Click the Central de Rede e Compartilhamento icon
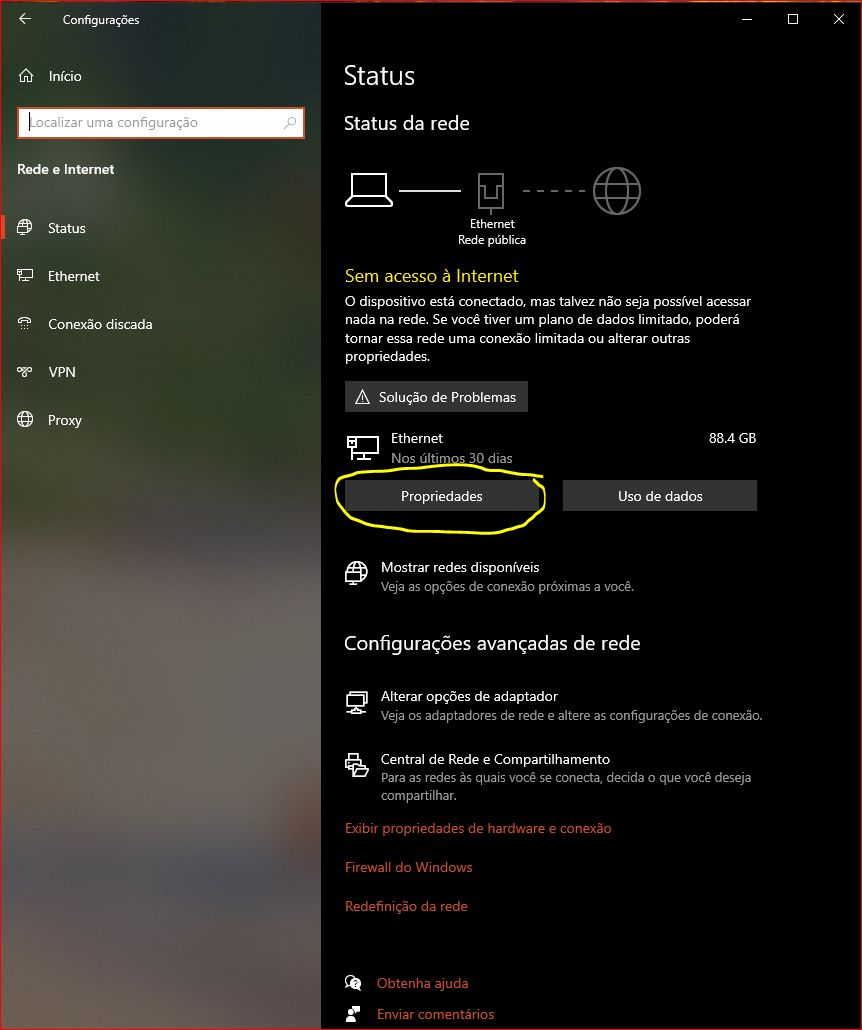The width and height of the screenshot is (862, 1030). (357, 765)
